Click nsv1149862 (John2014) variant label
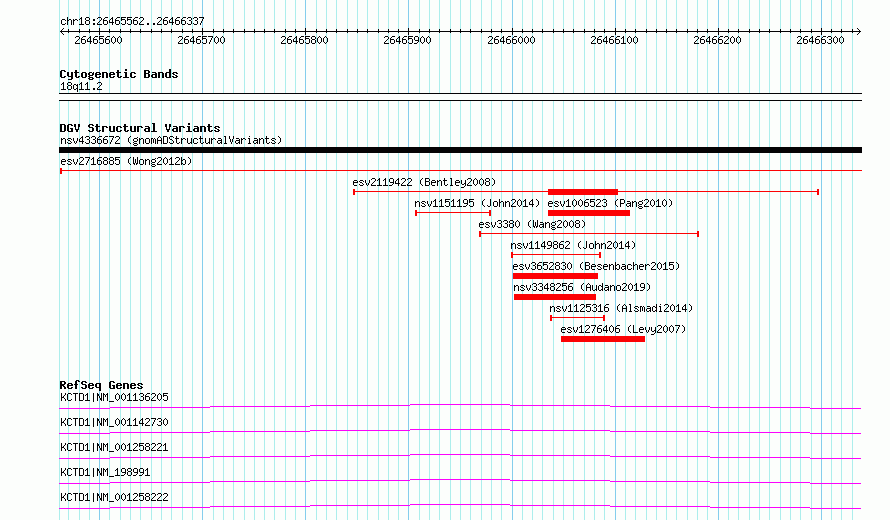 point(573,245)
